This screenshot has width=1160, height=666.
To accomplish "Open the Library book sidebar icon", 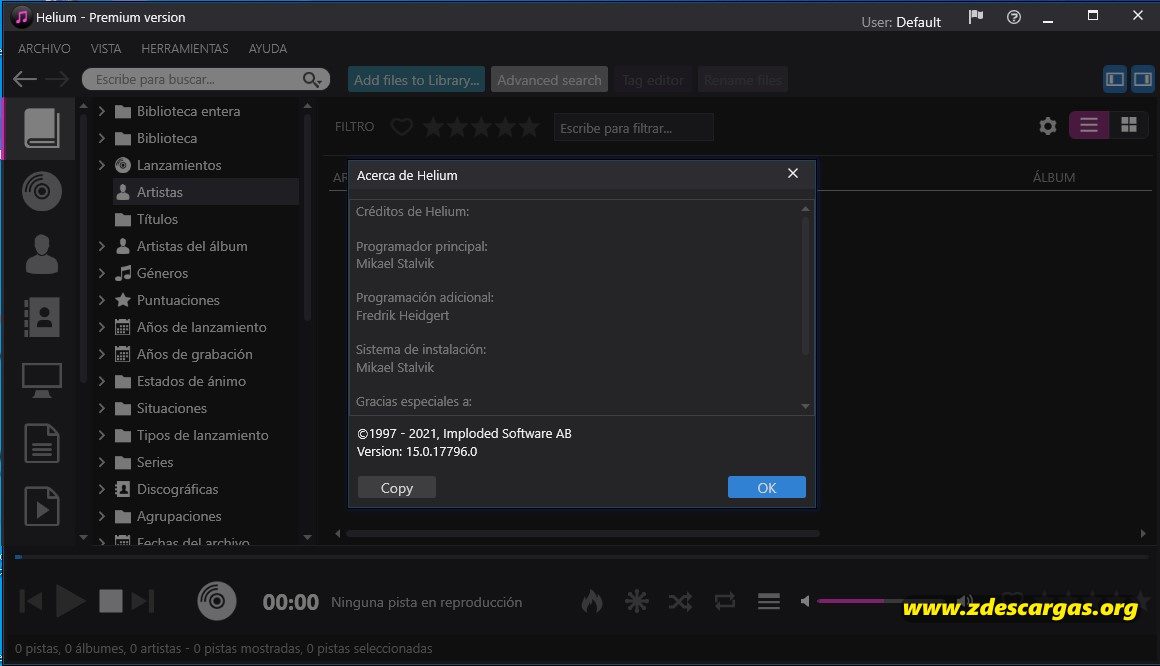I will (x=41, y=128).
